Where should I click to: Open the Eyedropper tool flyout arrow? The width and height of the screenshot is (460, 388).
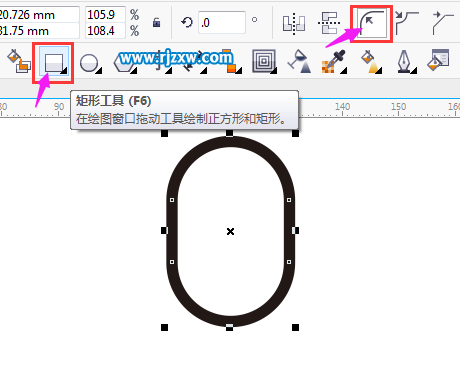pyautogui.click(x=343, y=71)
